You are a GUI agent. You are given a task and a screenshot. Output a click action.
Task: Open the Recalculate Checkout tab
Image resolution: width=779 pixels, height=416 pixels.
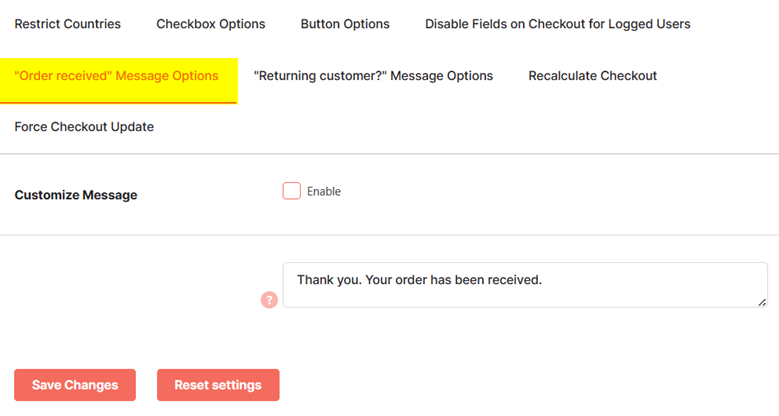[x=592, y=76]
